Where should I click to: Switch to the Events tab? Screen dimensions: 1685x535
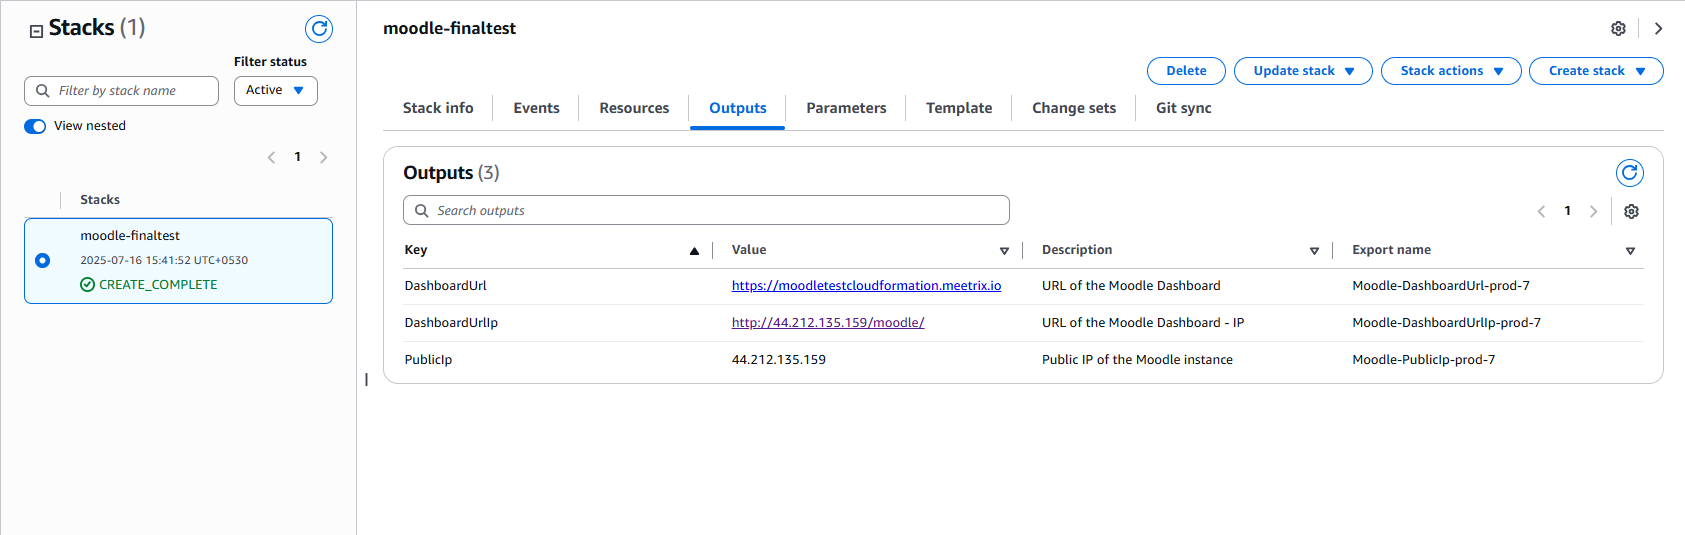(536, 108)
